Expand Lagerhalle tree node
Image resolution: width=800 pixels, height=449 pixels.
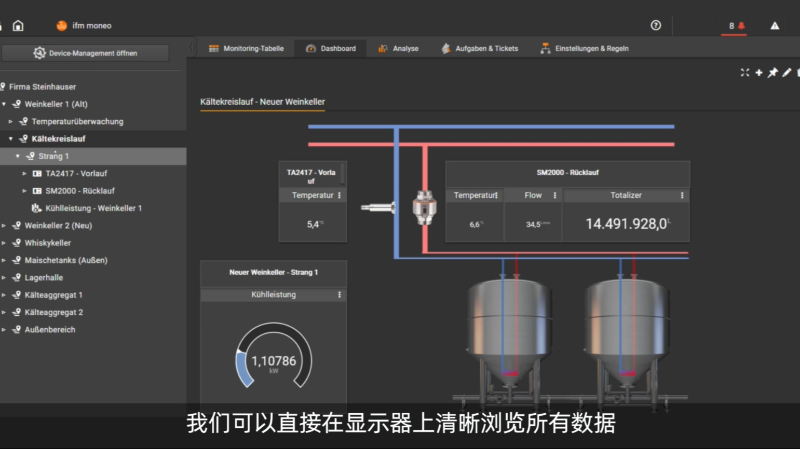tap(4, 278)
